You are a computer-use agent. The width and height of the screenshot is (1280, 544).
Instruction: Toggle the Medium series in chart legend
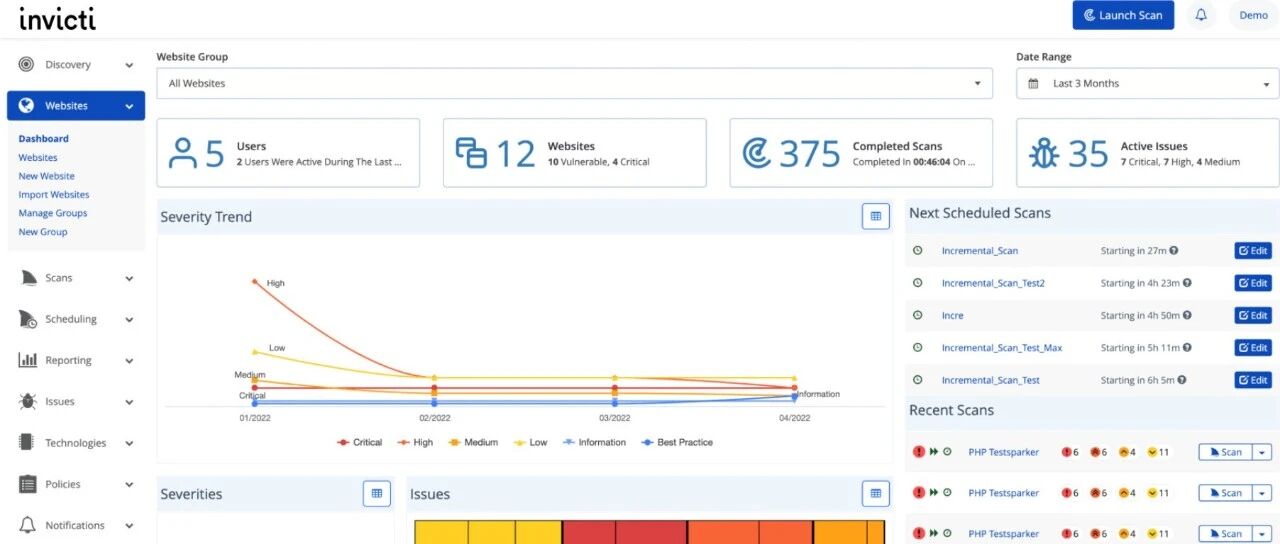(473, 442)
